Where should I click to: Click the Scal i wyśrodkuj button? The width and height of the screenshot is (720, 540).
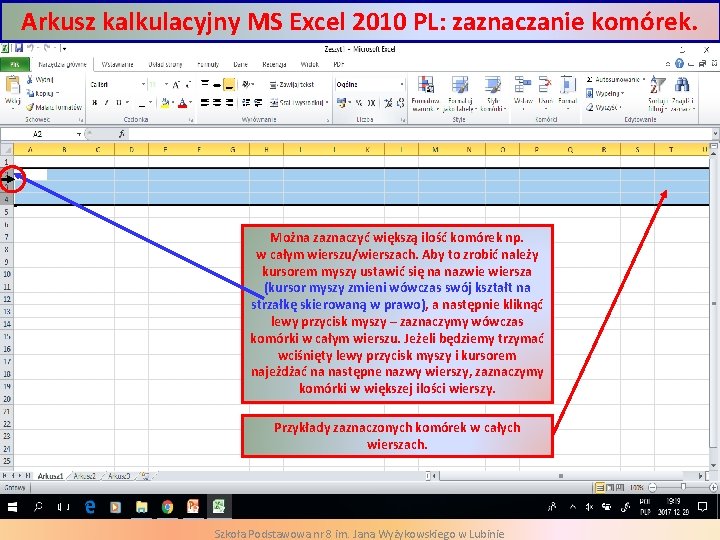(x=296, y=102)
